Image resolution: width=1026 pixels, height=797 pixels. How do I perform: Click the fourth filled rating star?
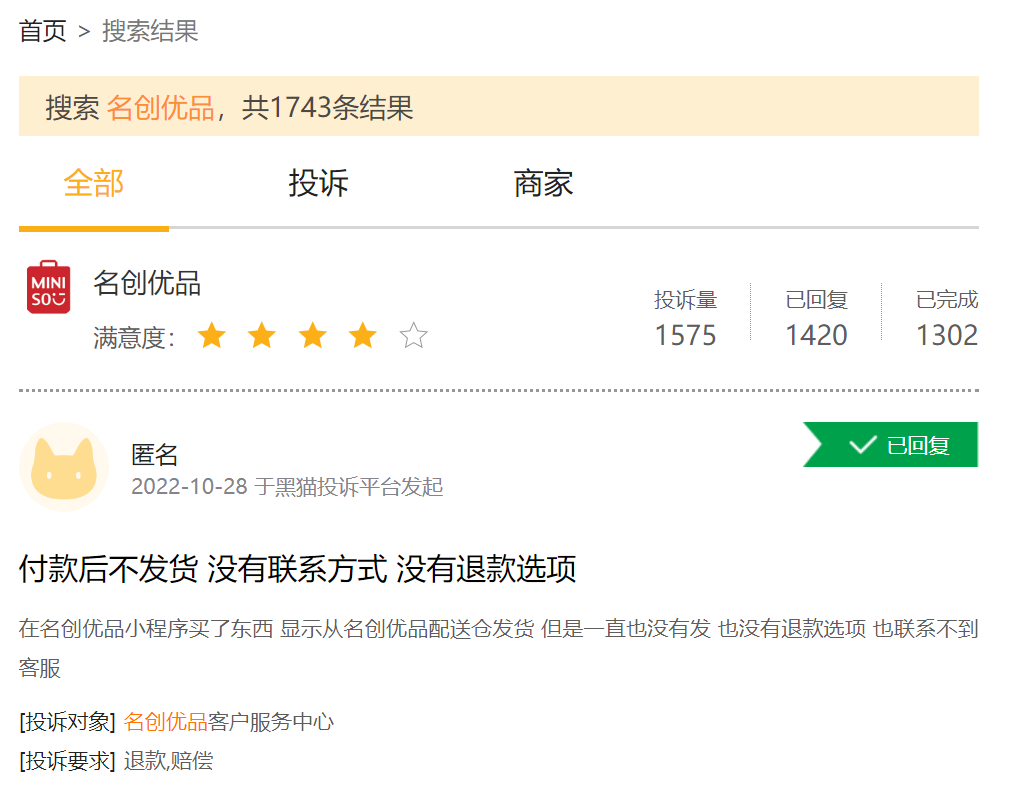coord(363,336)
